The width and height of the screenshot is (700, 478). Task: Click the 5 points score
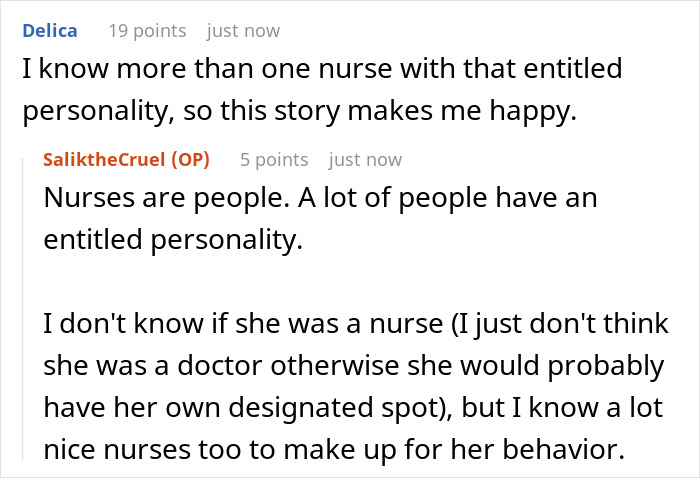[274, 160]
